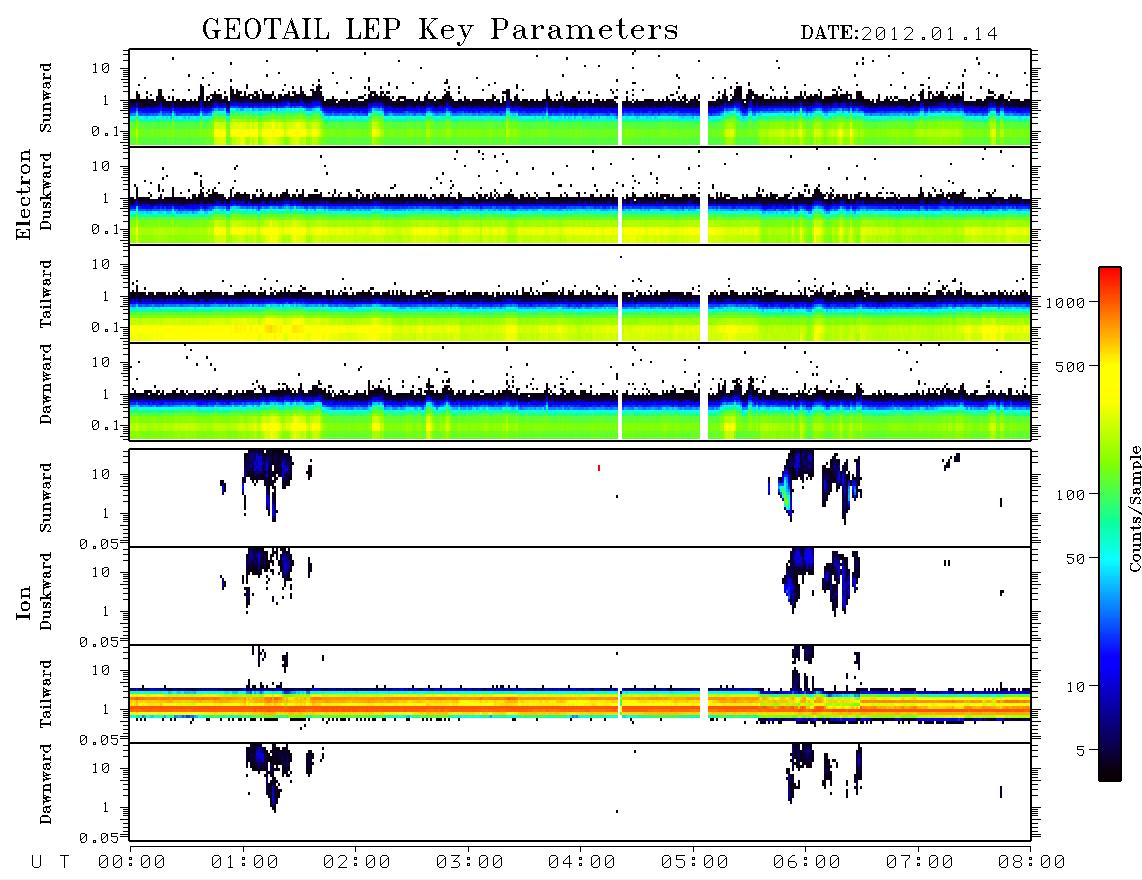This screenshot has width=1142, height=880.
Task: Click the 02:00 time axis label
Action: (357, 862)
